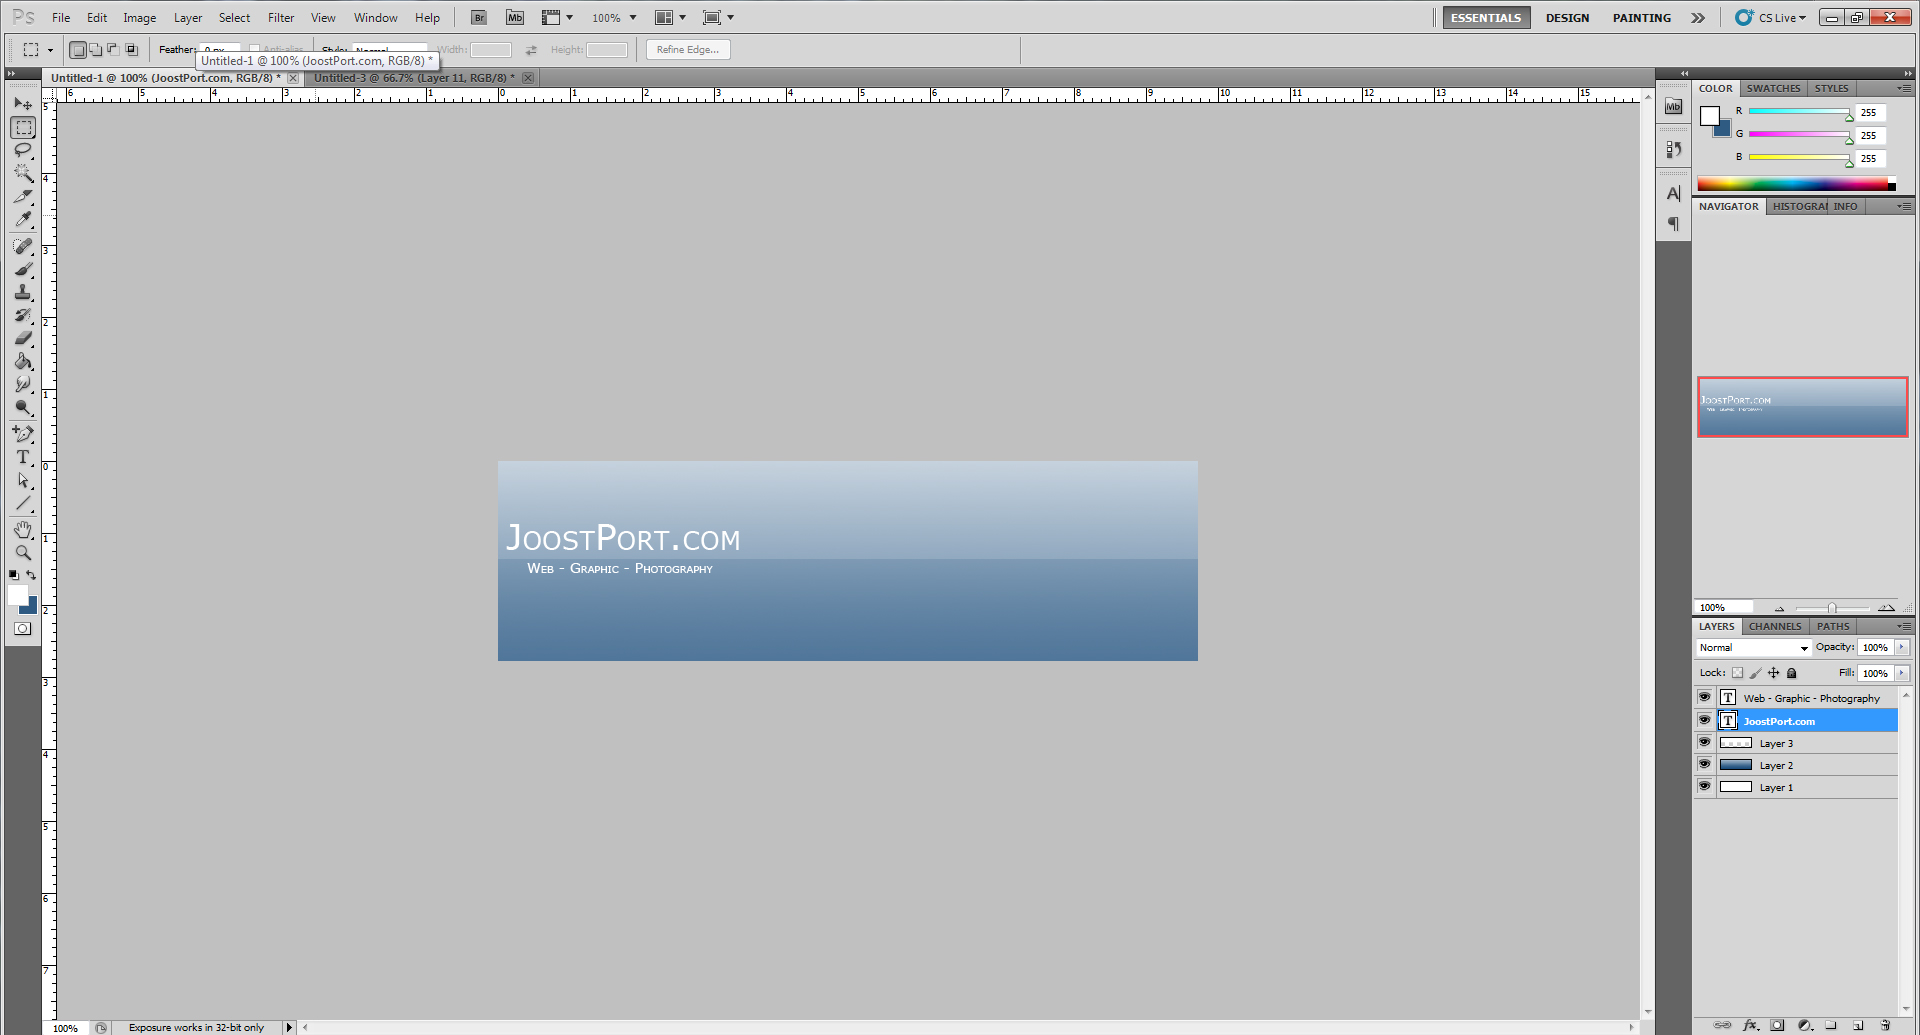Open the Layer menu
The width and height of the screenshot is (1920, 1035).
pos(188,18)
